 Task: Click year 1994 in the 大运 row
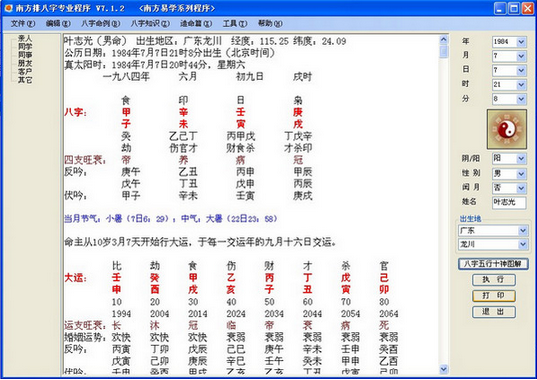click(x=121, y=314)
